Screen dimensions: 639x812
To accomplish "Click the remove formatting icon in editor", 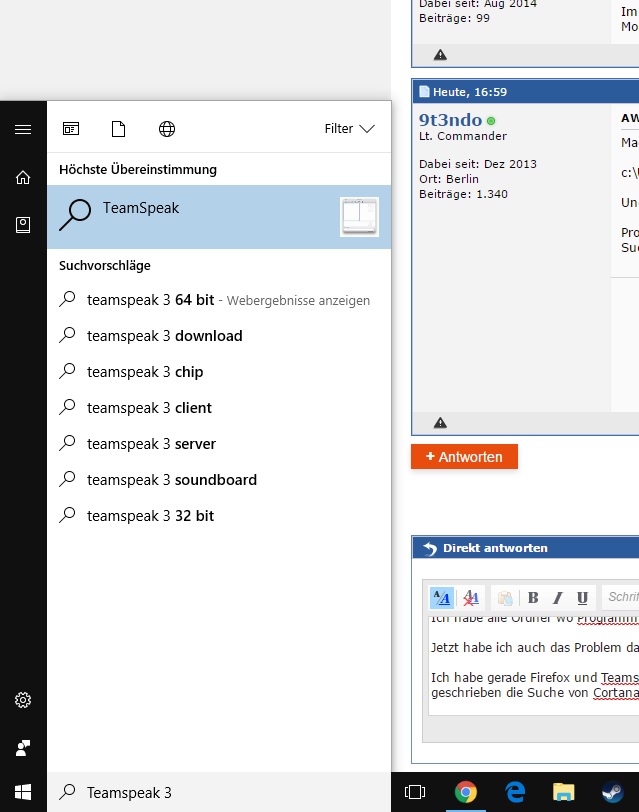I will (471, 598).
